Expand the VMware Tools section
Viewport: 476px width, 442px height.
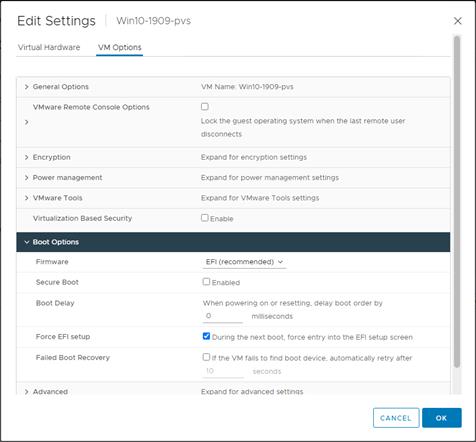[x=27, y=198]
